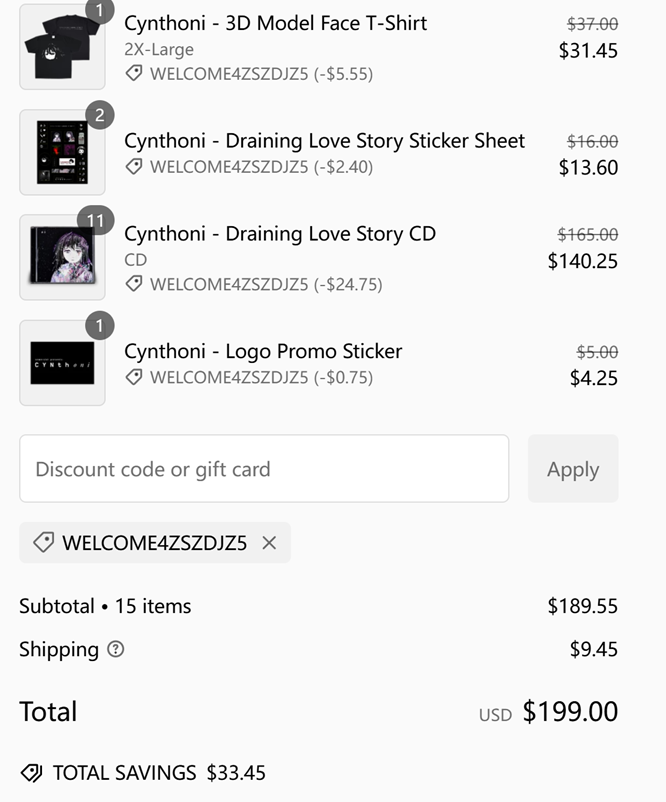Click the Cynthoni - Draining Love Story CD title
The height and width of the screenshot is (802, 666).
point(280,234)
